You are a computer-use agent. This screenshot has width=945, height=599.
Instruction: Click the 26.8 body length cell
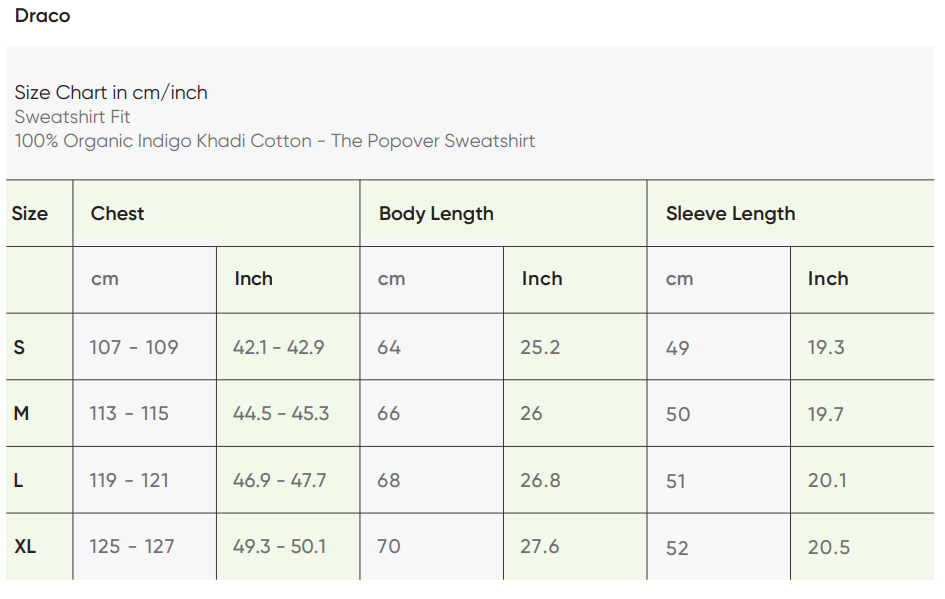click(x=540, y=481)
